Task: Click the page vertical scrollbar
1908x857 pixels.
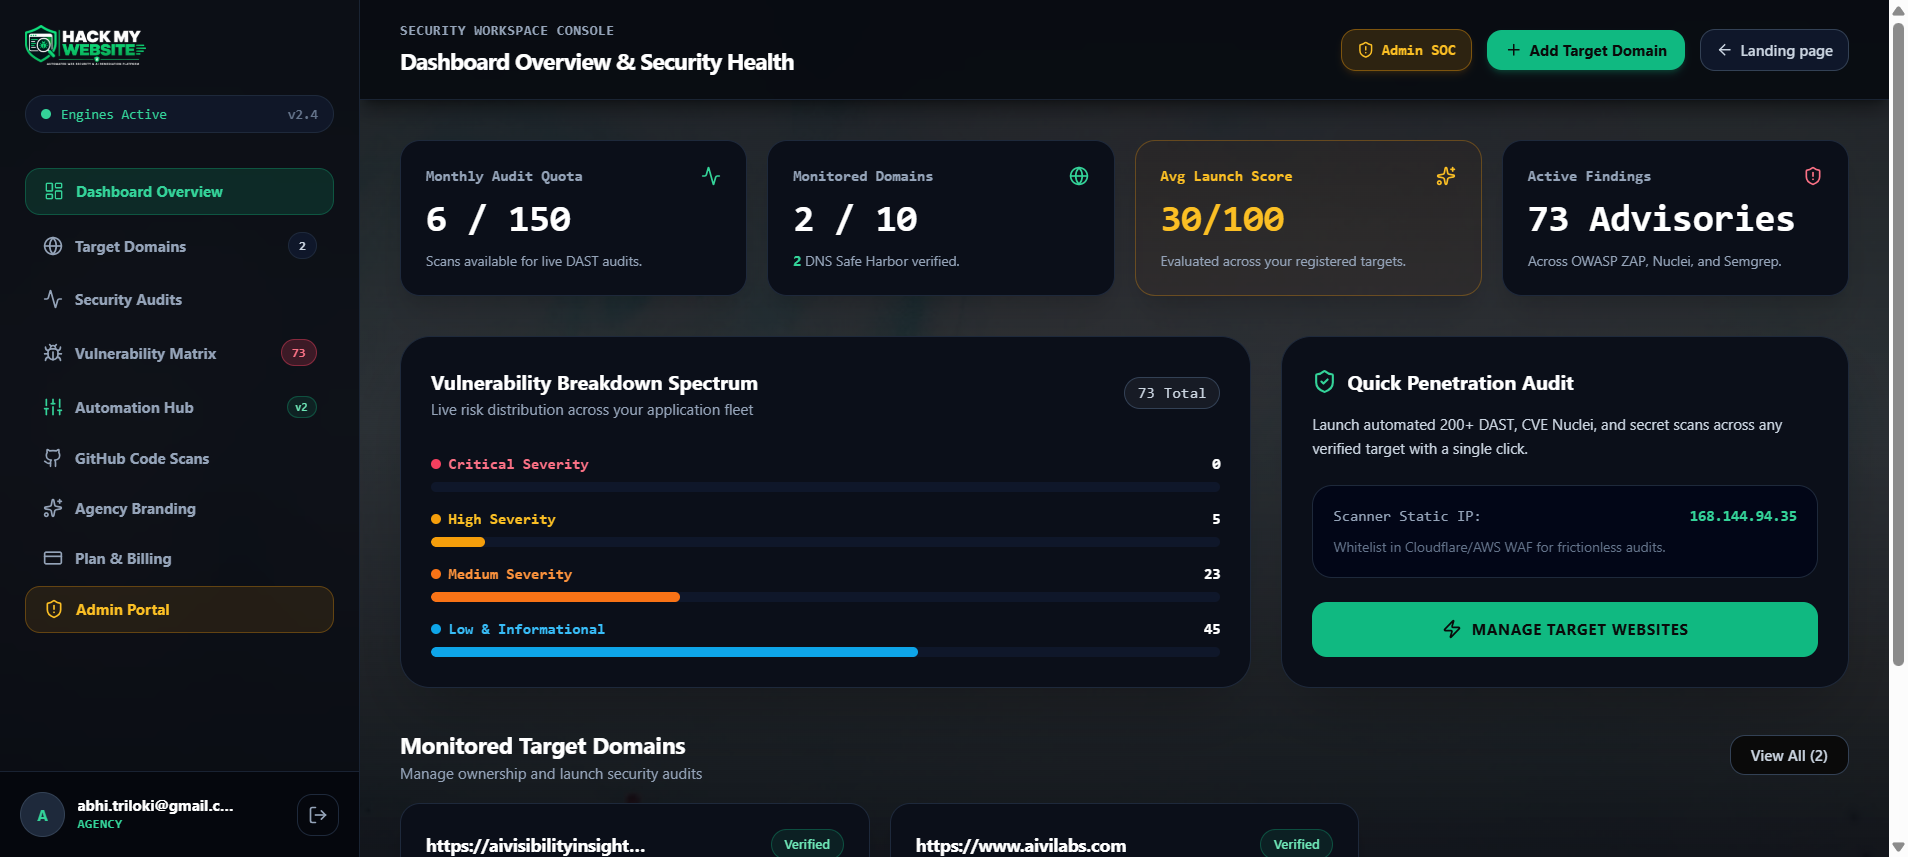Action: pos(1898,343)
